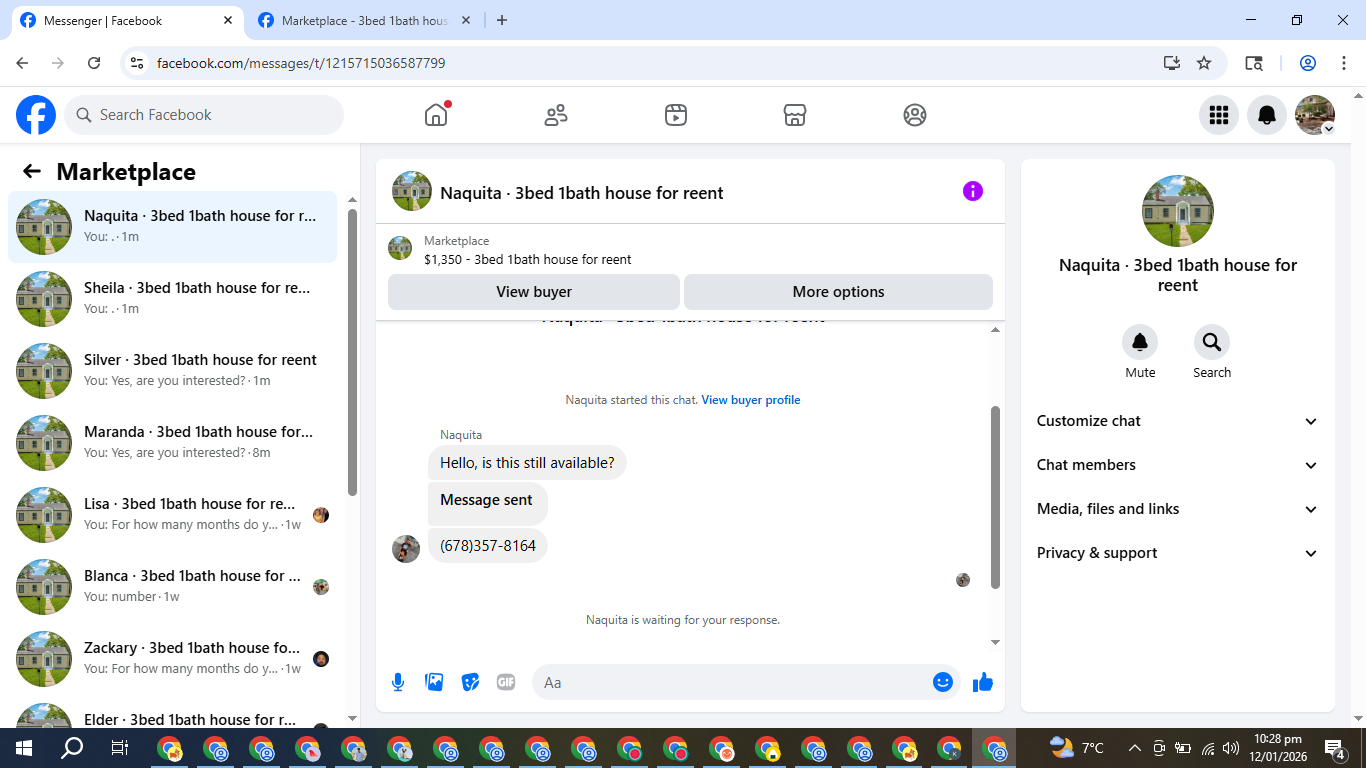
Task: Click the Facebook logo
Action: tap(36, 115)
